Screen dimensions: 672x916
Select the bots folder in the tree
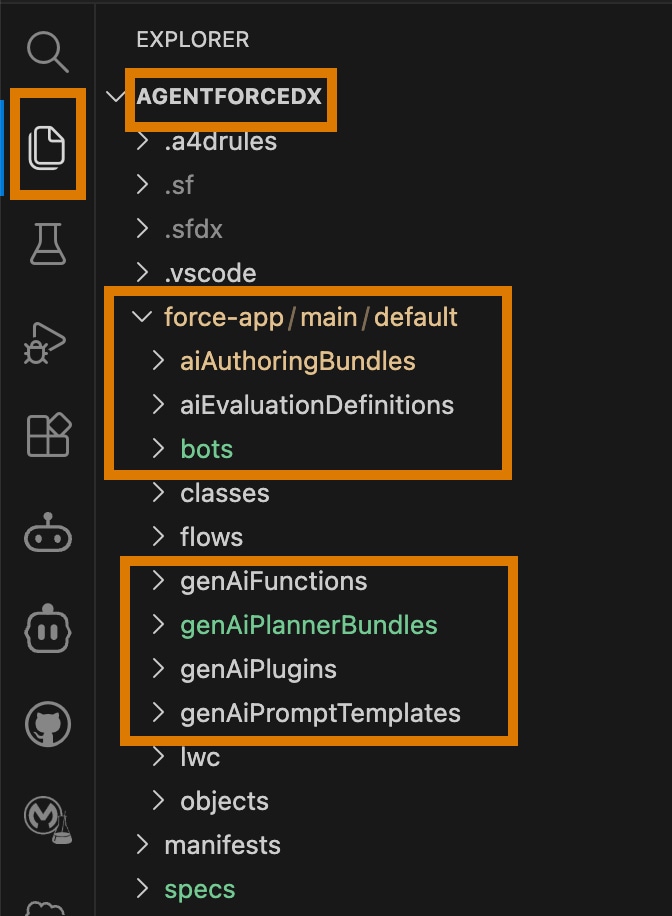(x=206, y=449)
